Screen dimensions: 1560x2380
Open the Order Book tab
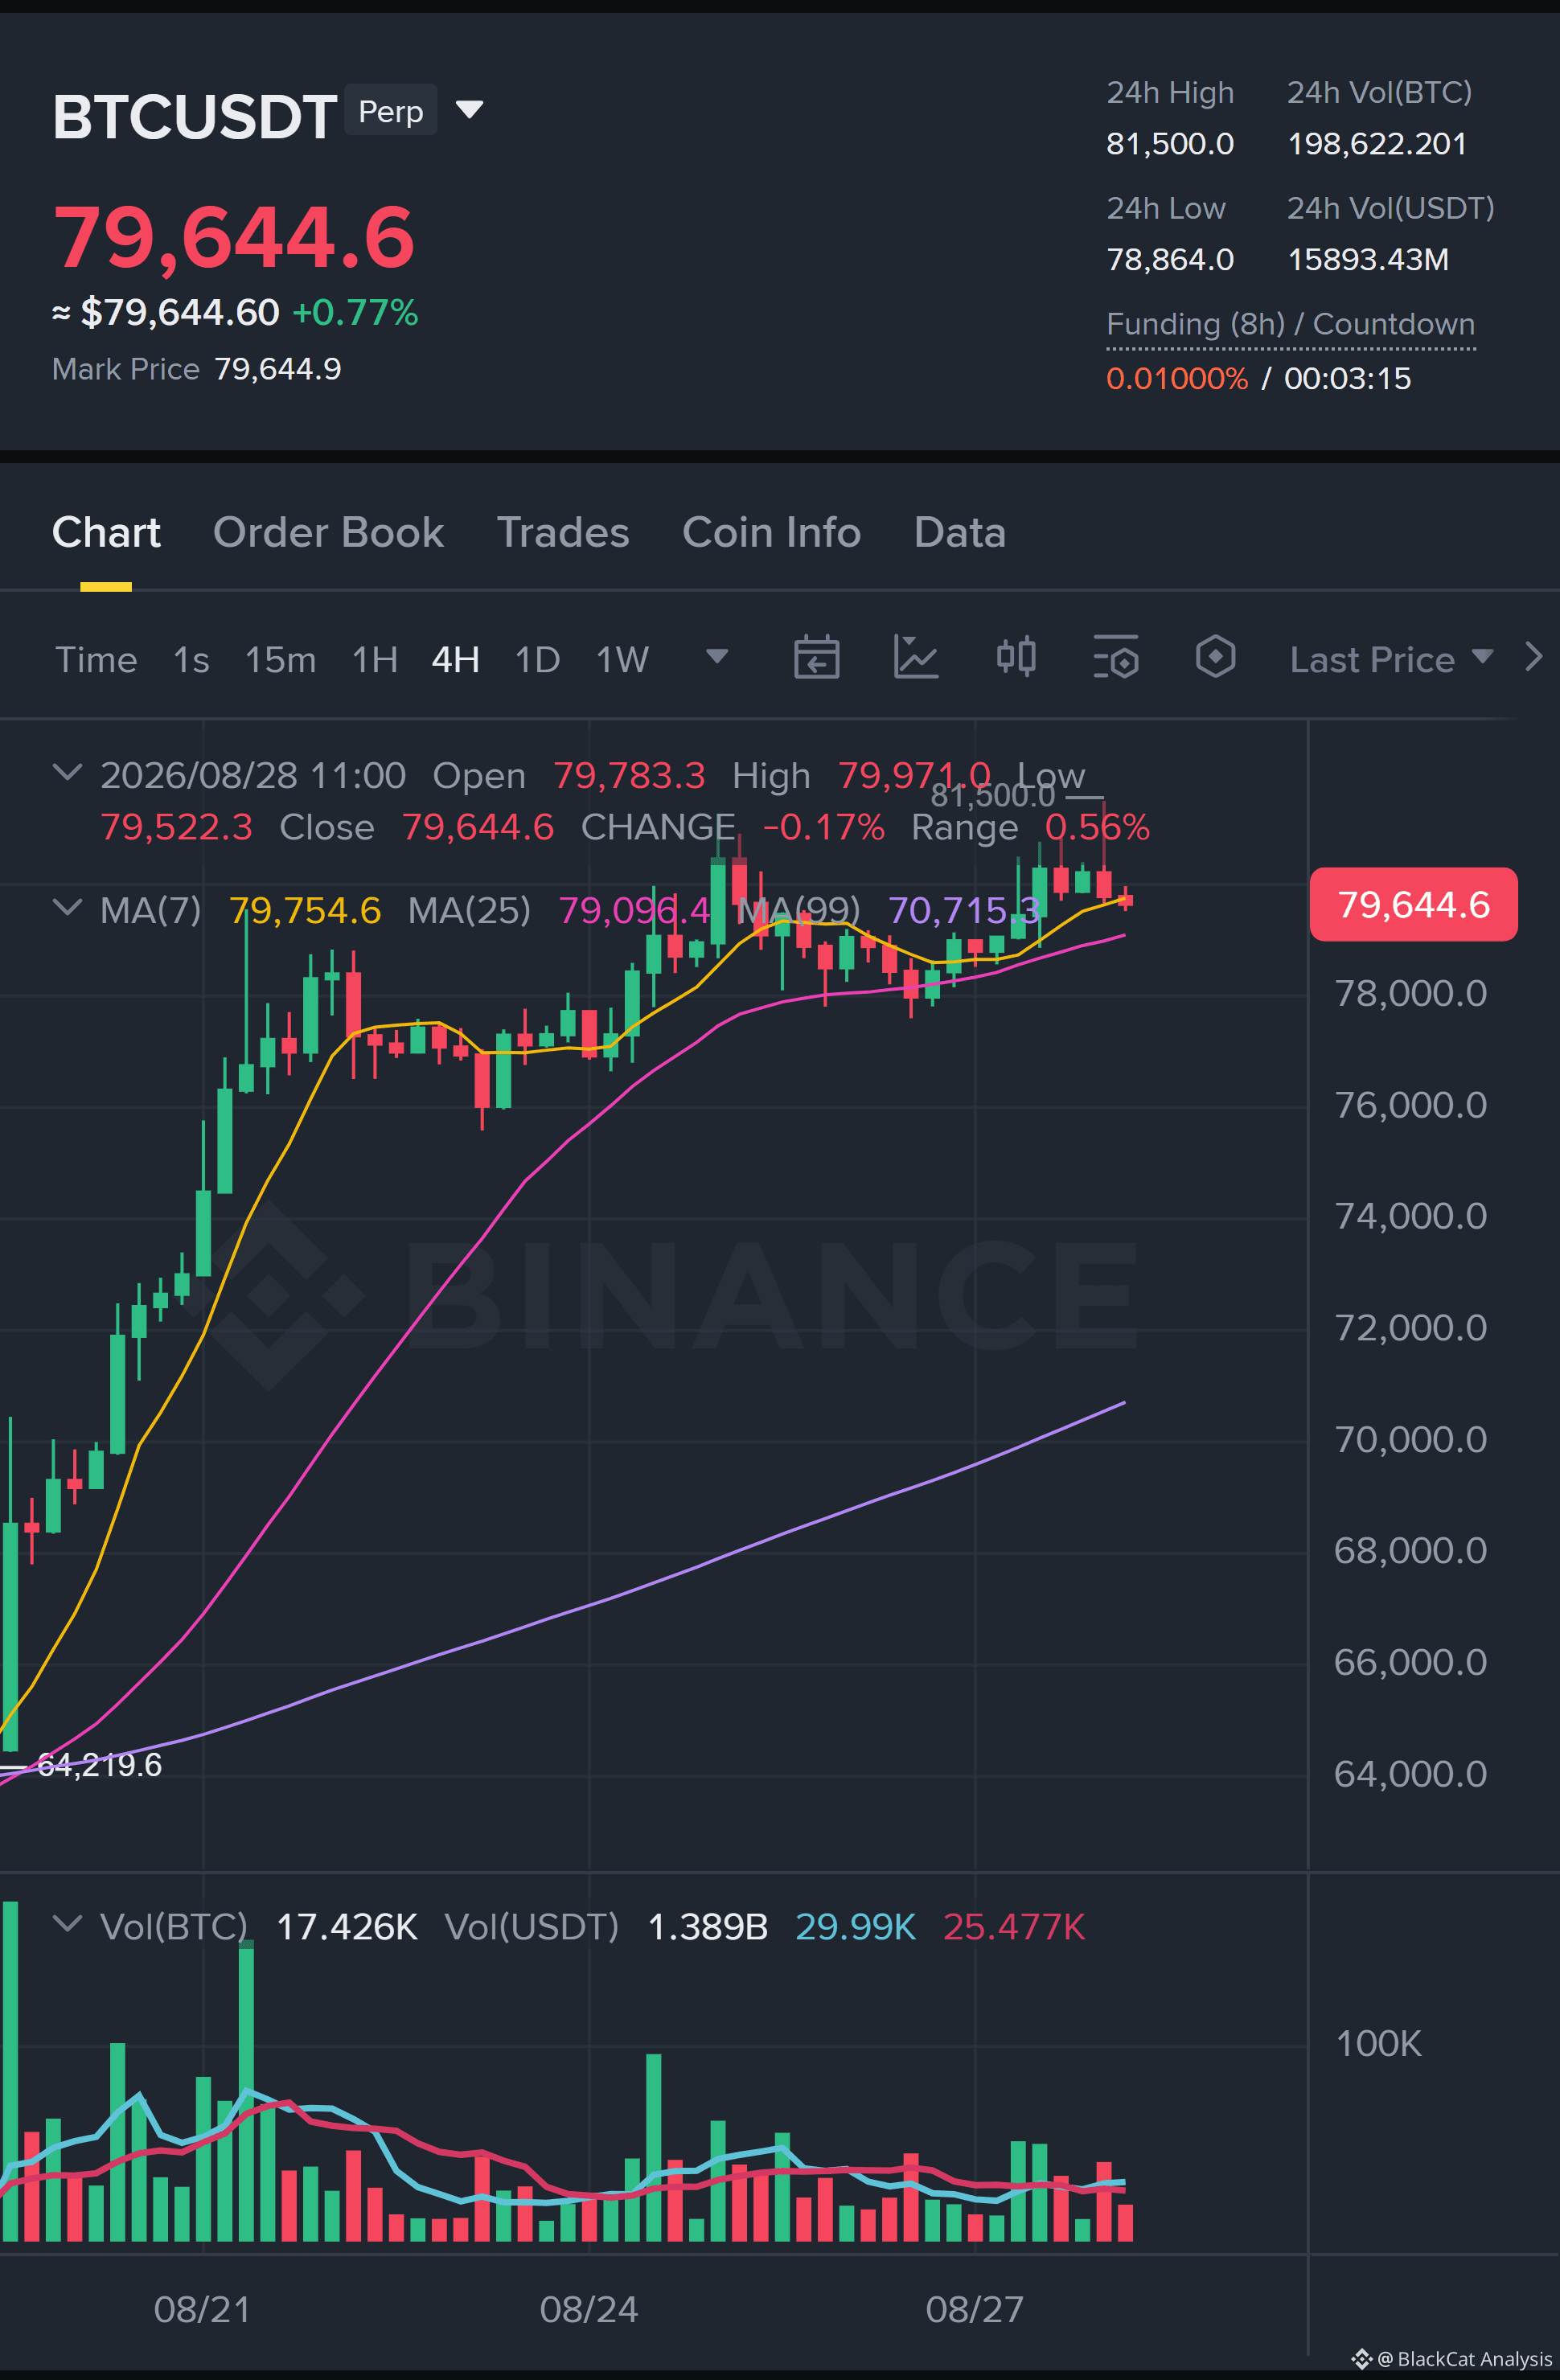[x=328, y=533]
